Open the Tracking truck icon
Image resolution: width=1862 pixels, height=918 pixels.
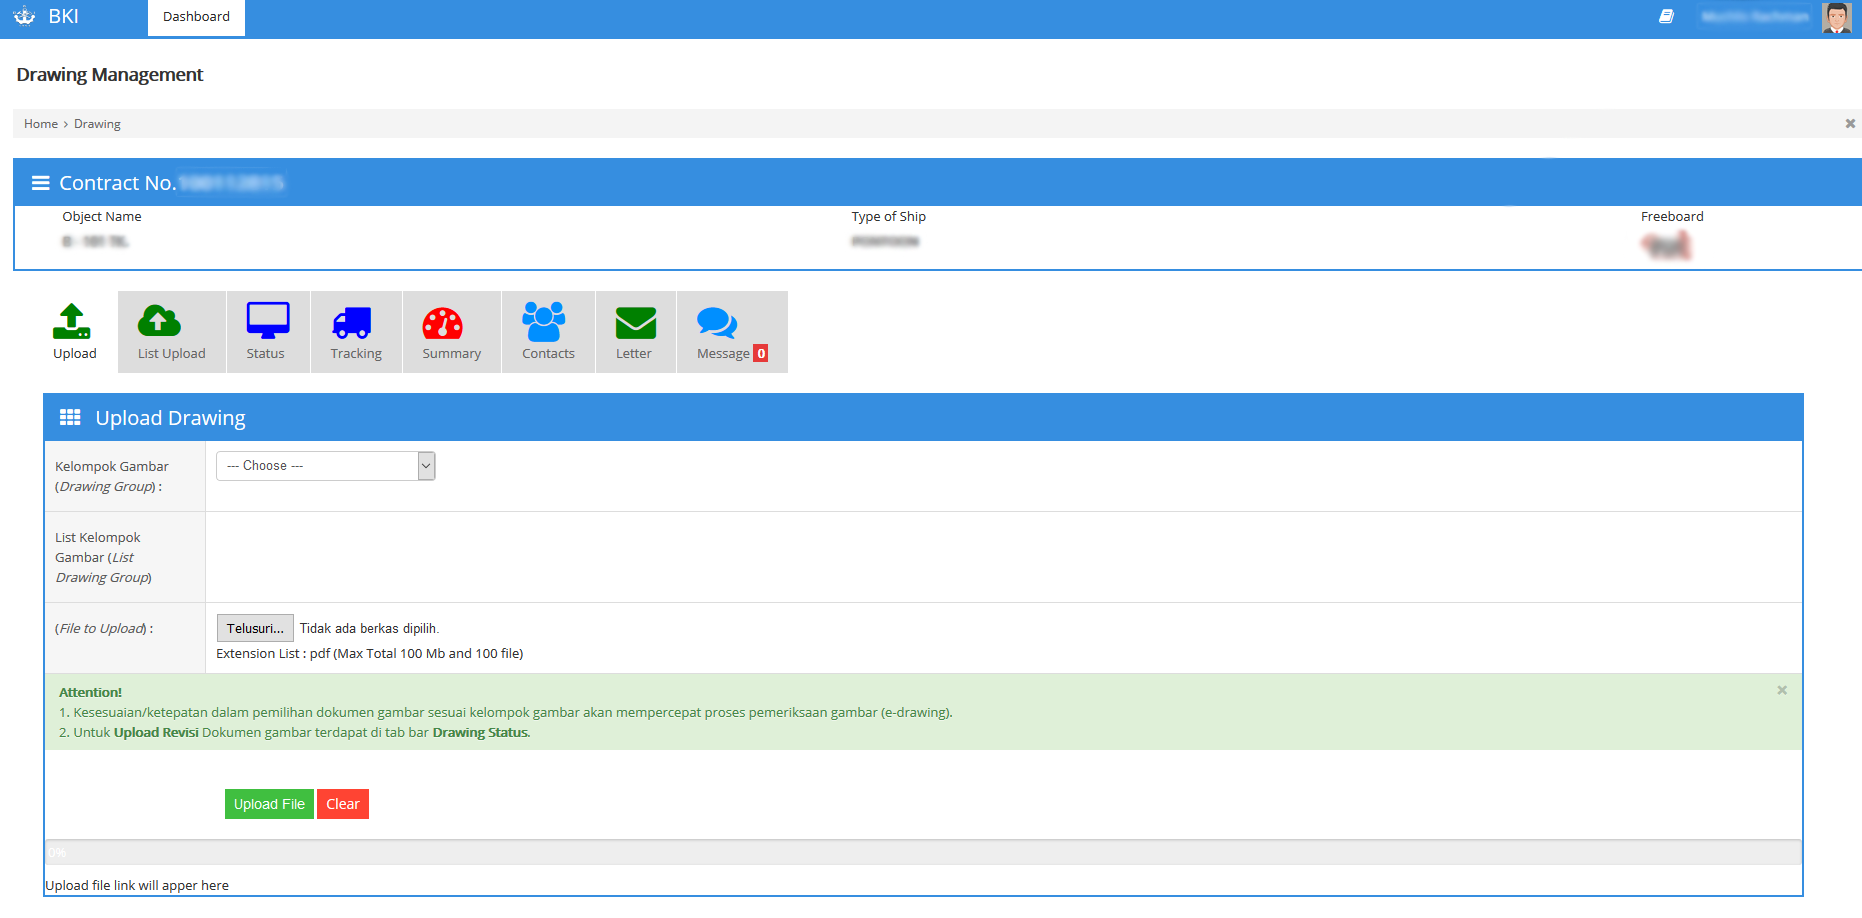(x=352, y=323)
